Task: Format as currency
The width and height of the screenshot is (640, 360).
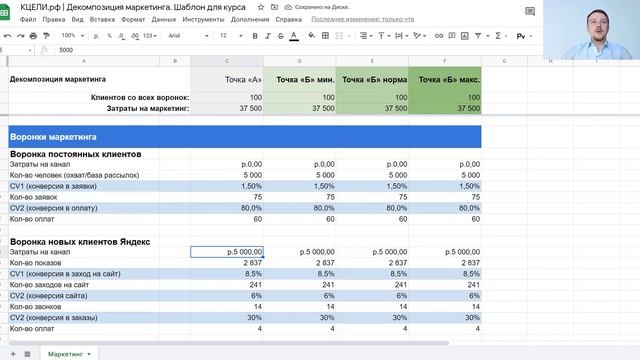Action: coord(96,36)
